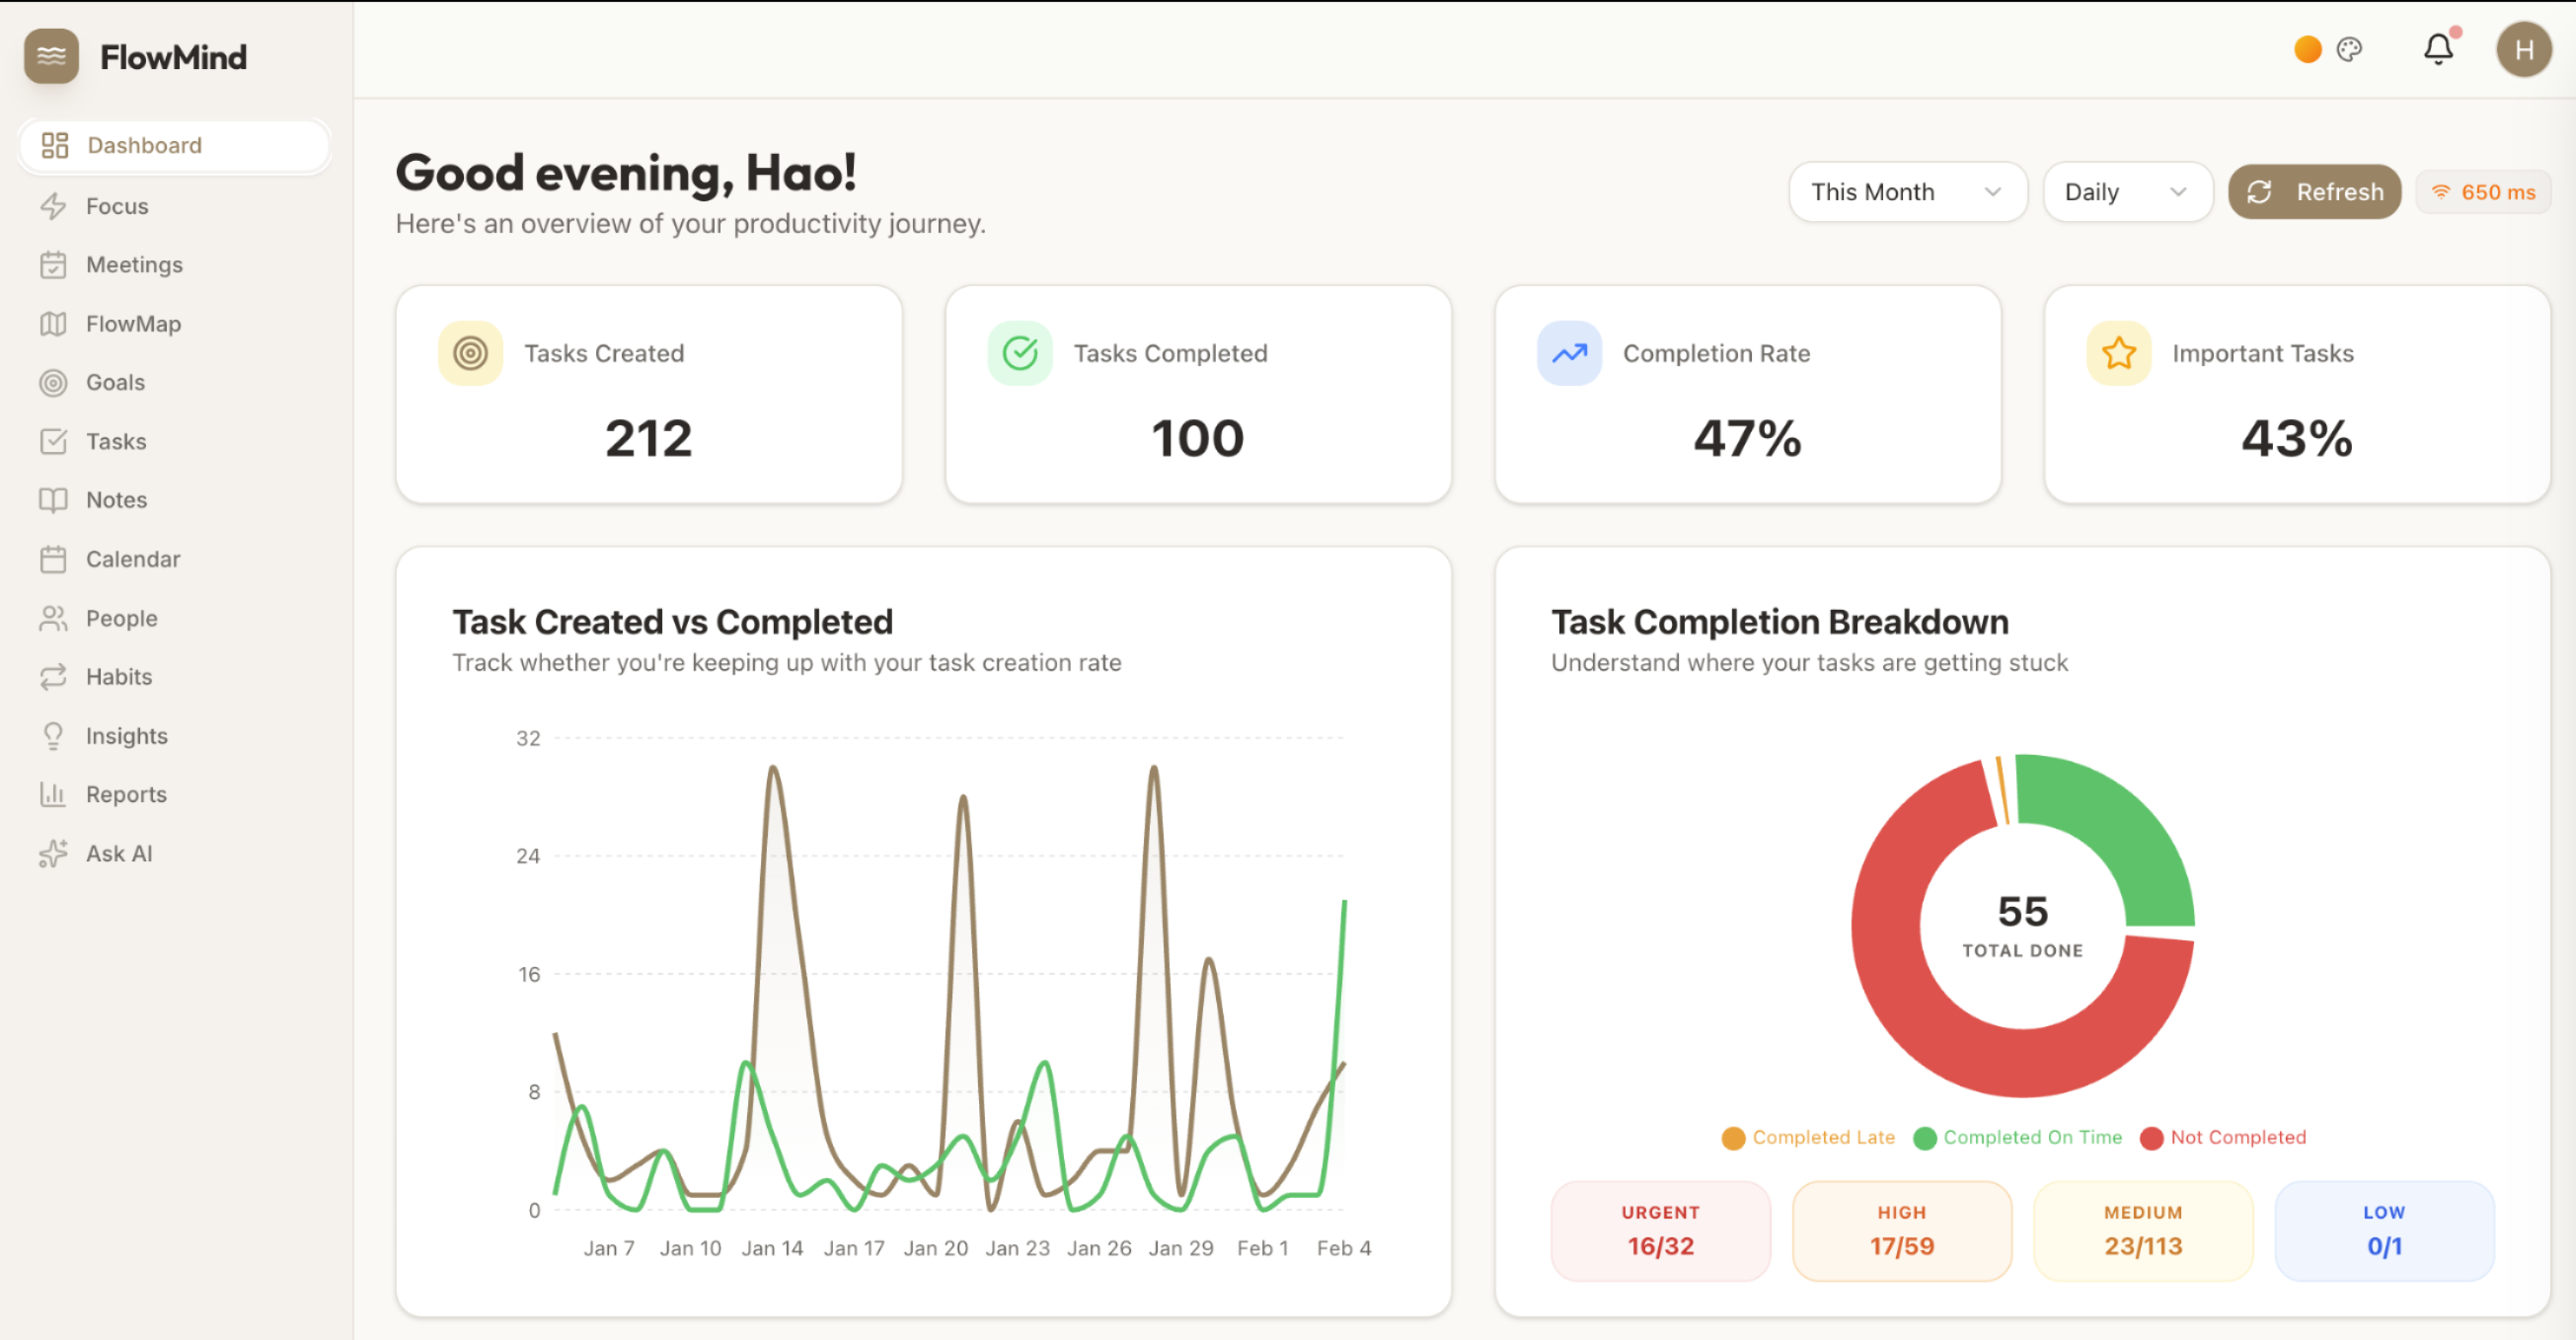The width and height of the screenshot is (2576, 1340).
Task: Select the orange accent color dot
Action: 2307,49
